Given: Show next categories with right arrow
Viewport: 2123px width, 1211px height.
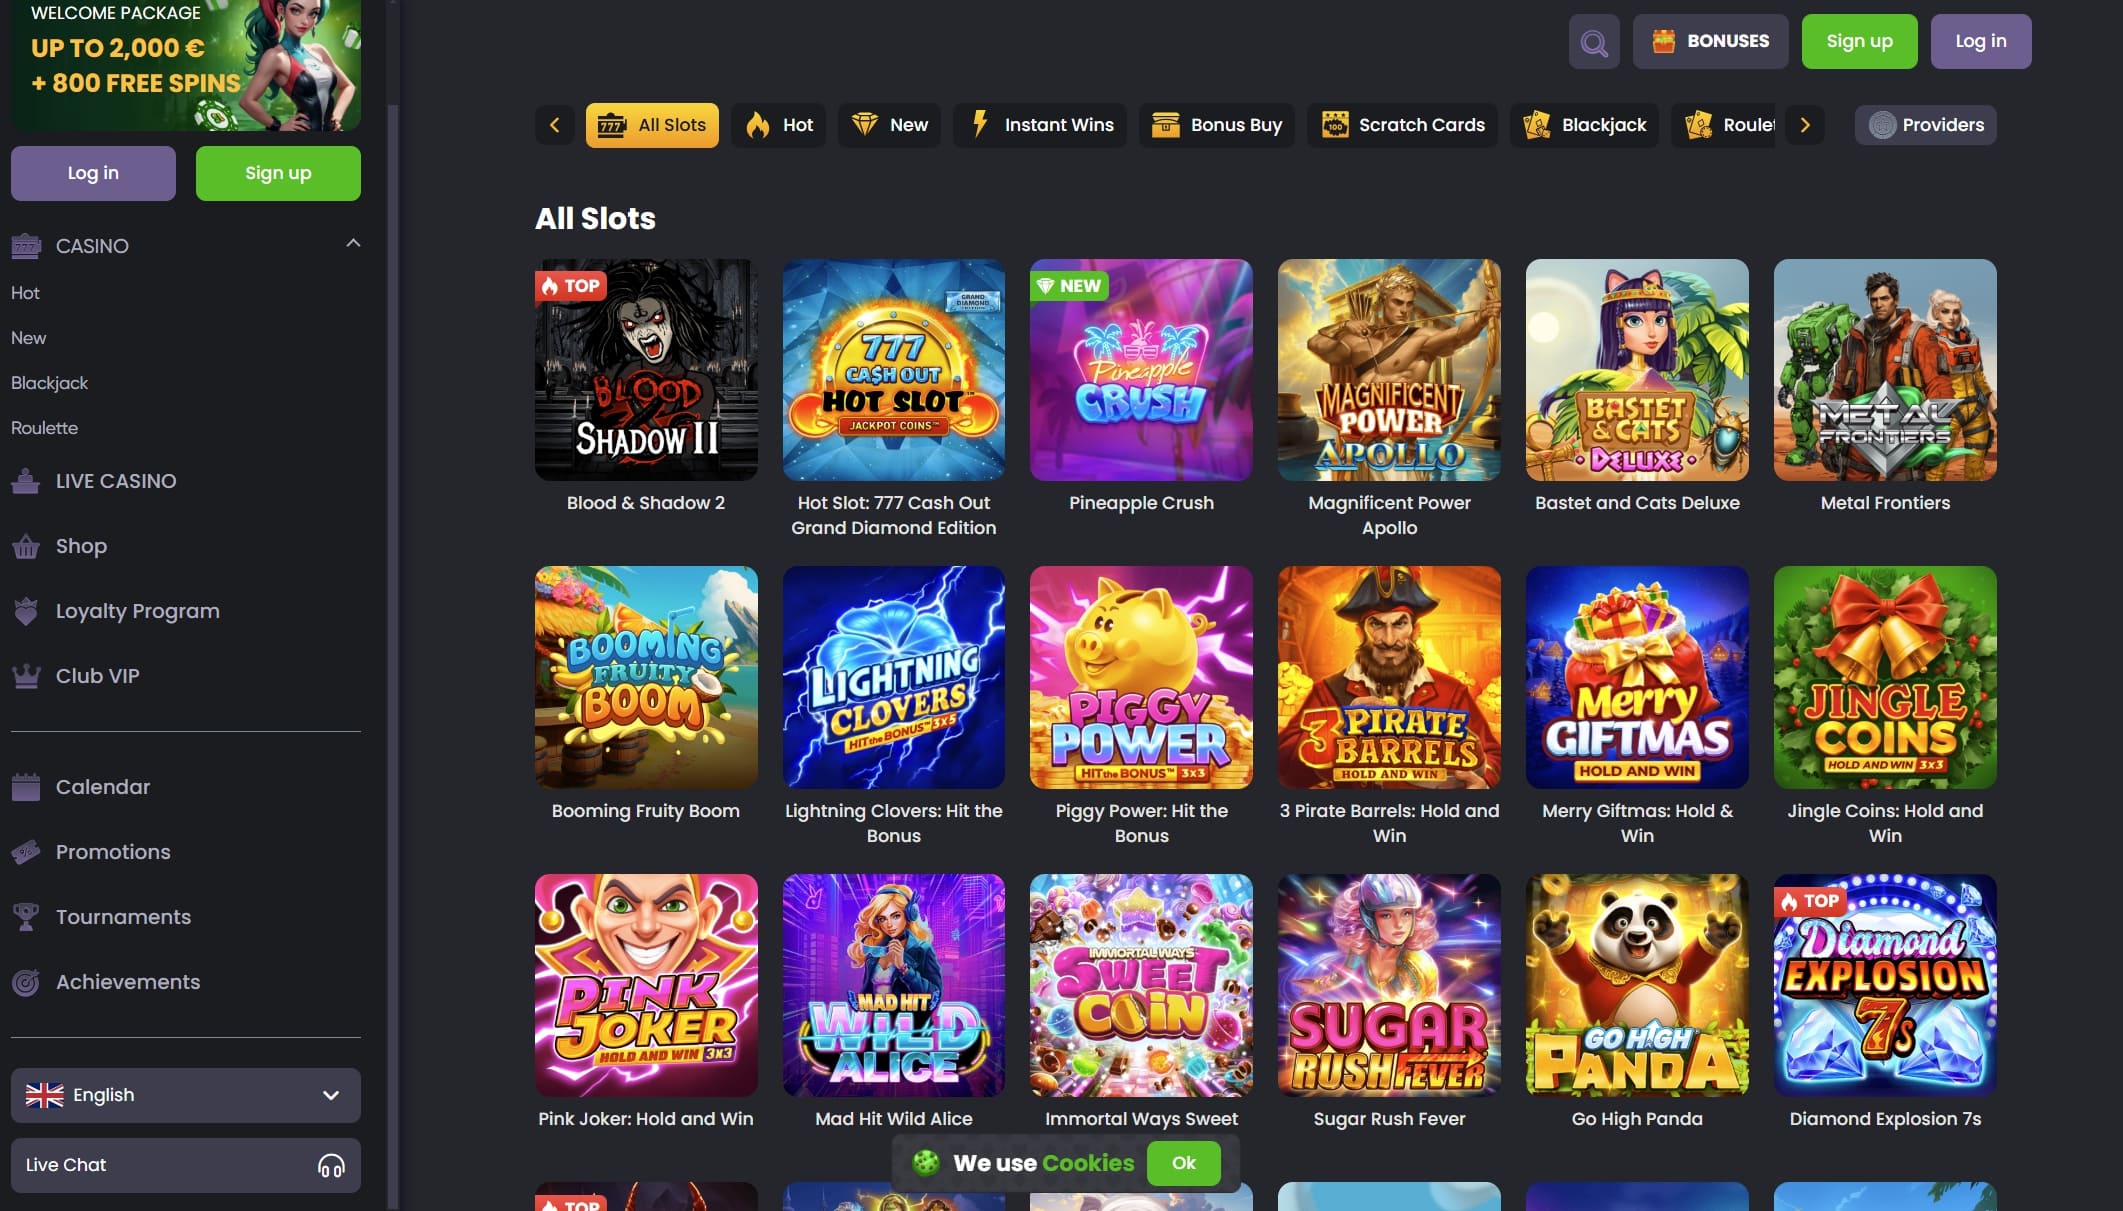Looking at the screenshot, I should (1805, 125).
